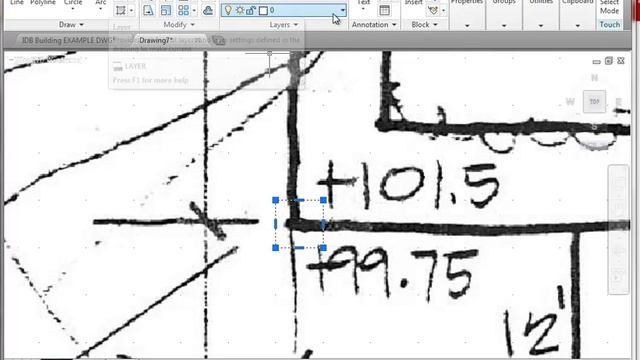
Task: Click the top-left blue corner grip
Action: [x=276, y=200]
